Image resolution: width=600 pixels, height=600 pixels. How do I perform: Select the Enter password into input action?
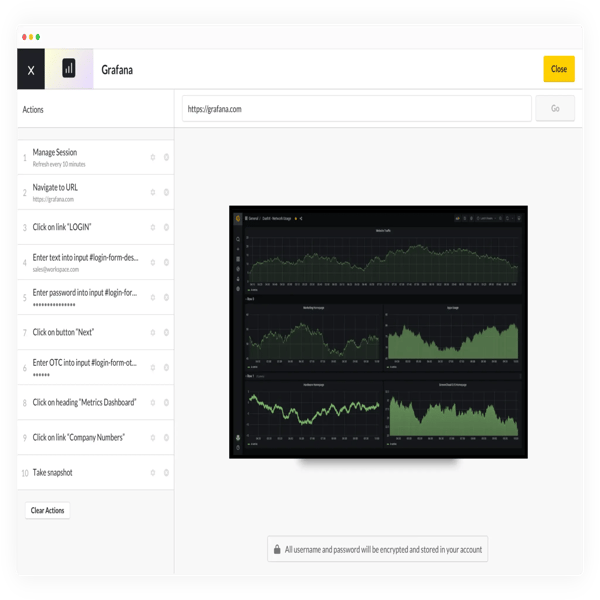pyautogui.click(x=96, y=297)
